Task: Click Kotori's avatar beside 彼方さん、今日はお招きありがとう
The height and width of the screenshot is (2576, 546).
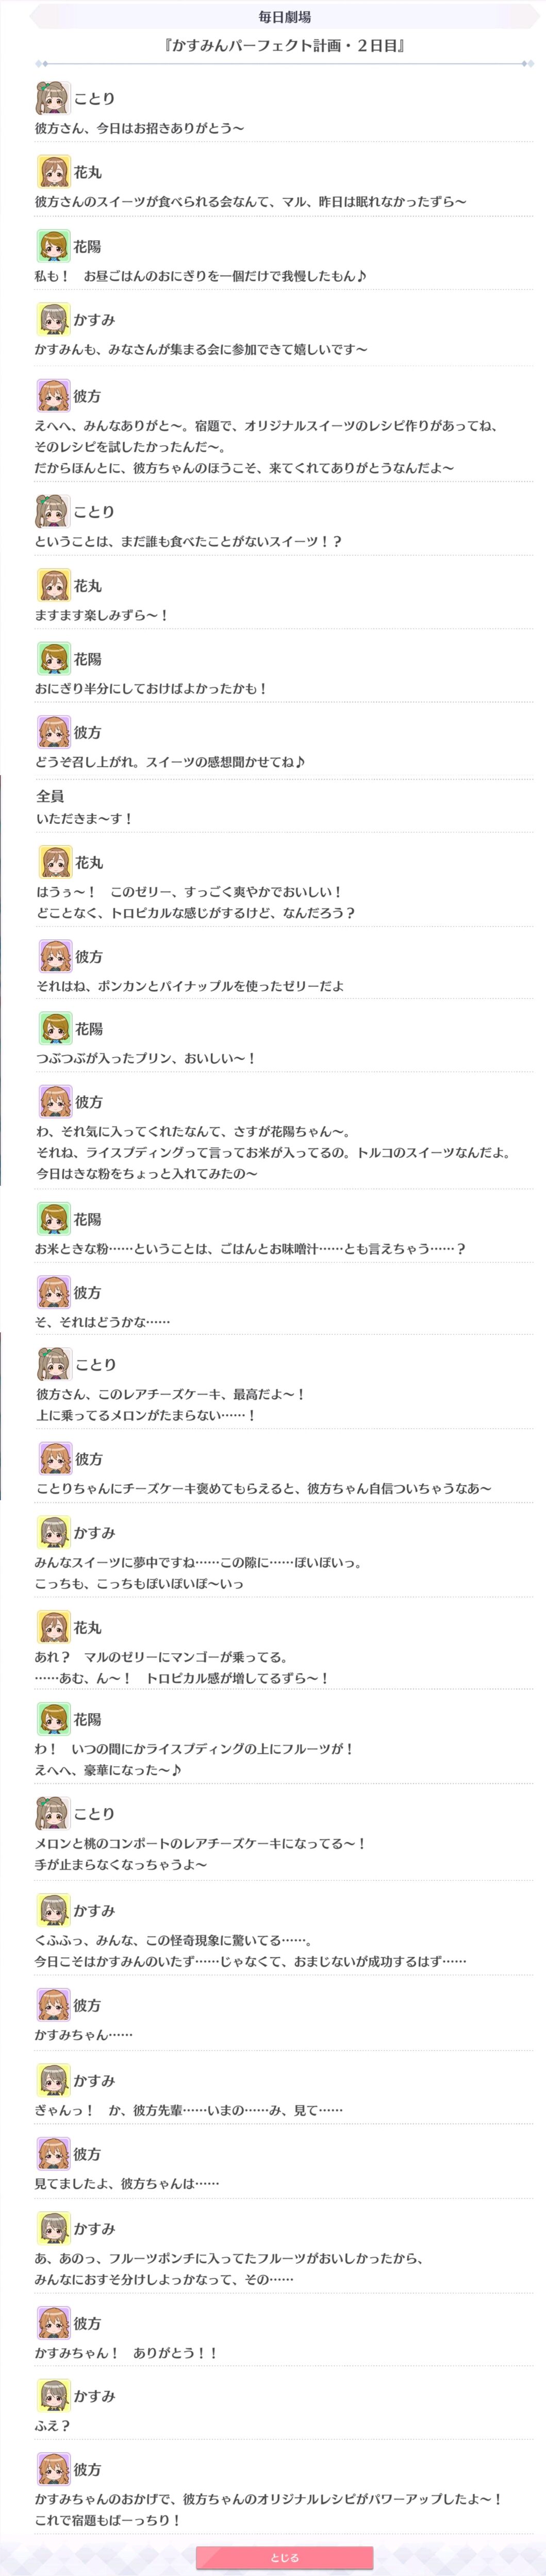Action: [x=53, y=98]
